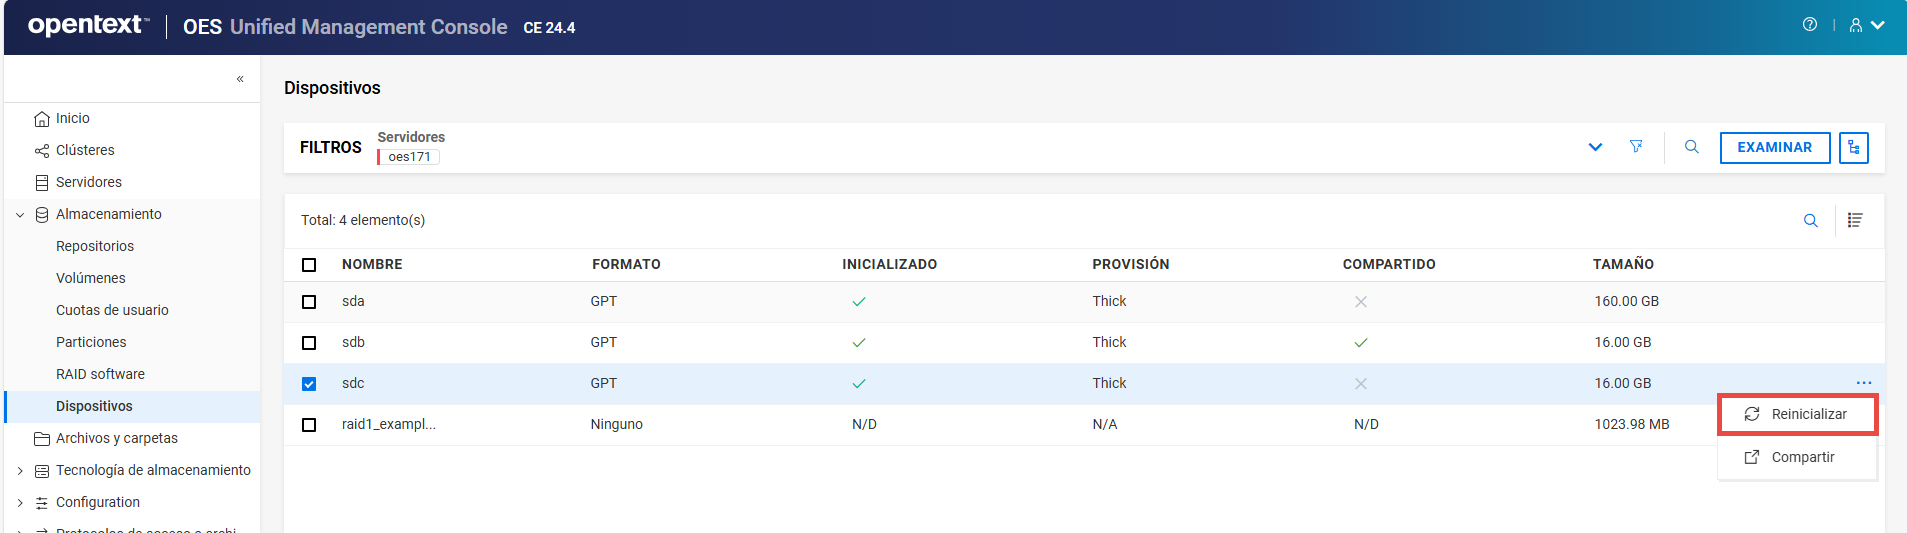The image size is (1907, 533).
Task: Click the help question mark icon
Action: [x=1809, y=25]
